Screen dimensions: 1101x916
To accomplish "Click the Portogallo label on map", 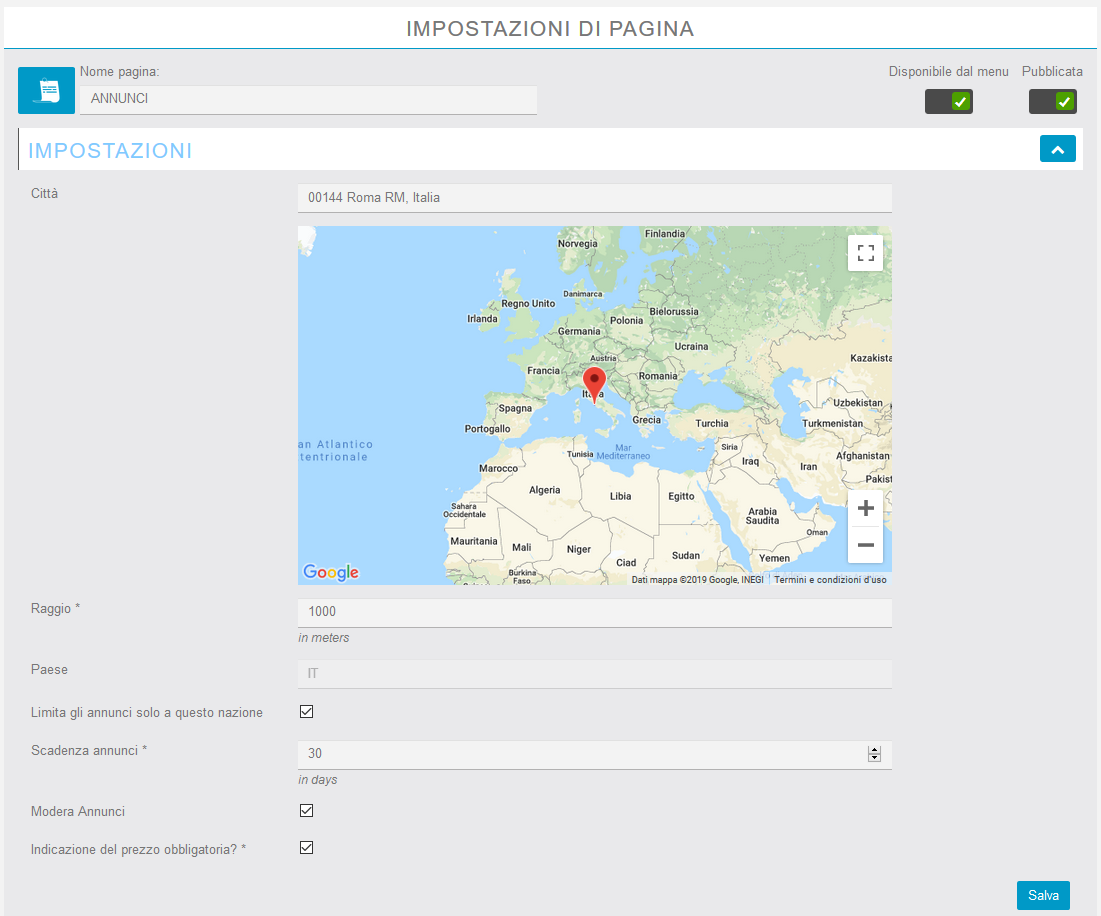I will pos(487,429).
